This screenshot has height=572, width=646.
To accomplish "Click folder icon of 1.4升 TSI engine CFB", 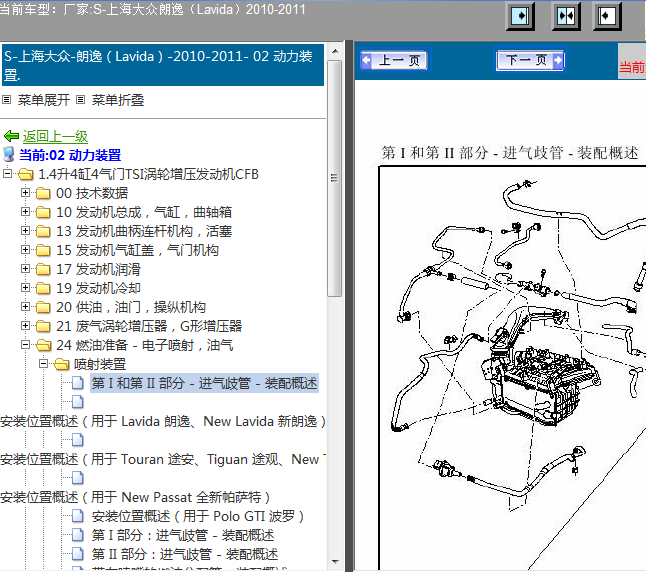I will tap(25, 174).
